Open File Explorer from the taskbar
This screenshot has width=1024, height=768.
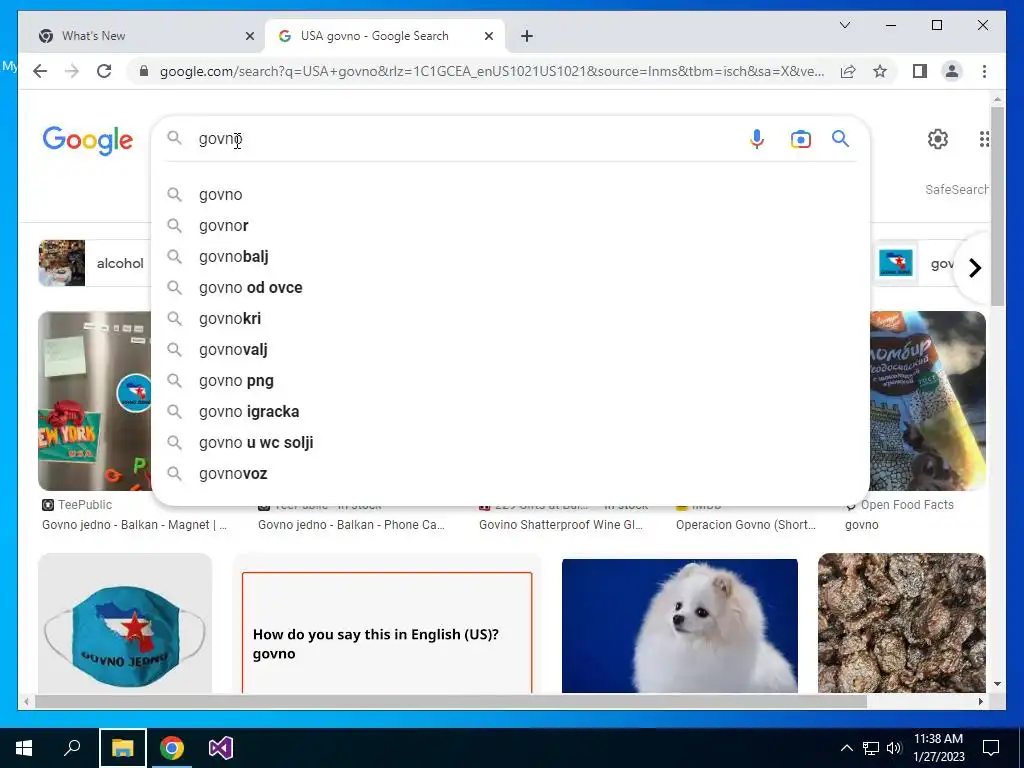tap(122, 748)
